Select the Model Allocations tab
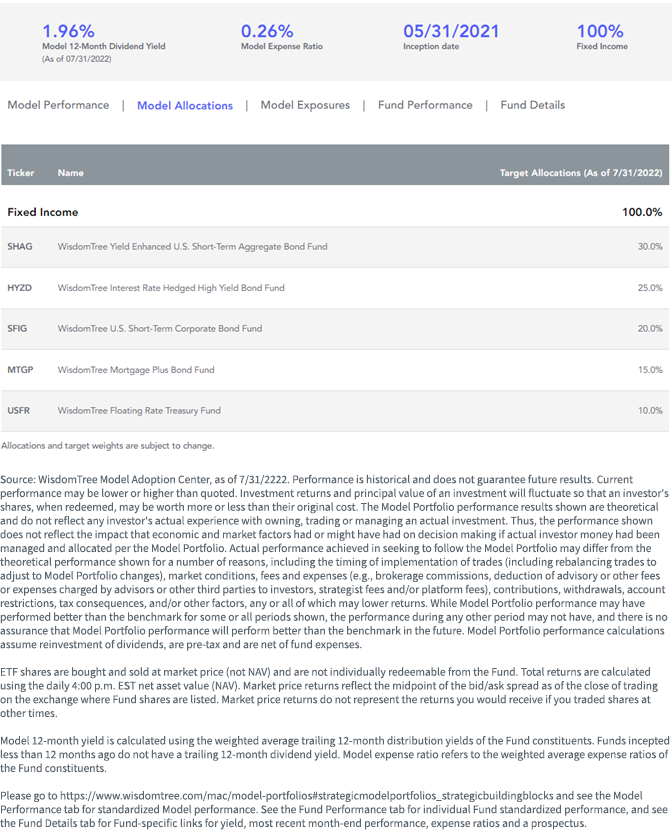672x840 pixels. (x=185, y=106)
